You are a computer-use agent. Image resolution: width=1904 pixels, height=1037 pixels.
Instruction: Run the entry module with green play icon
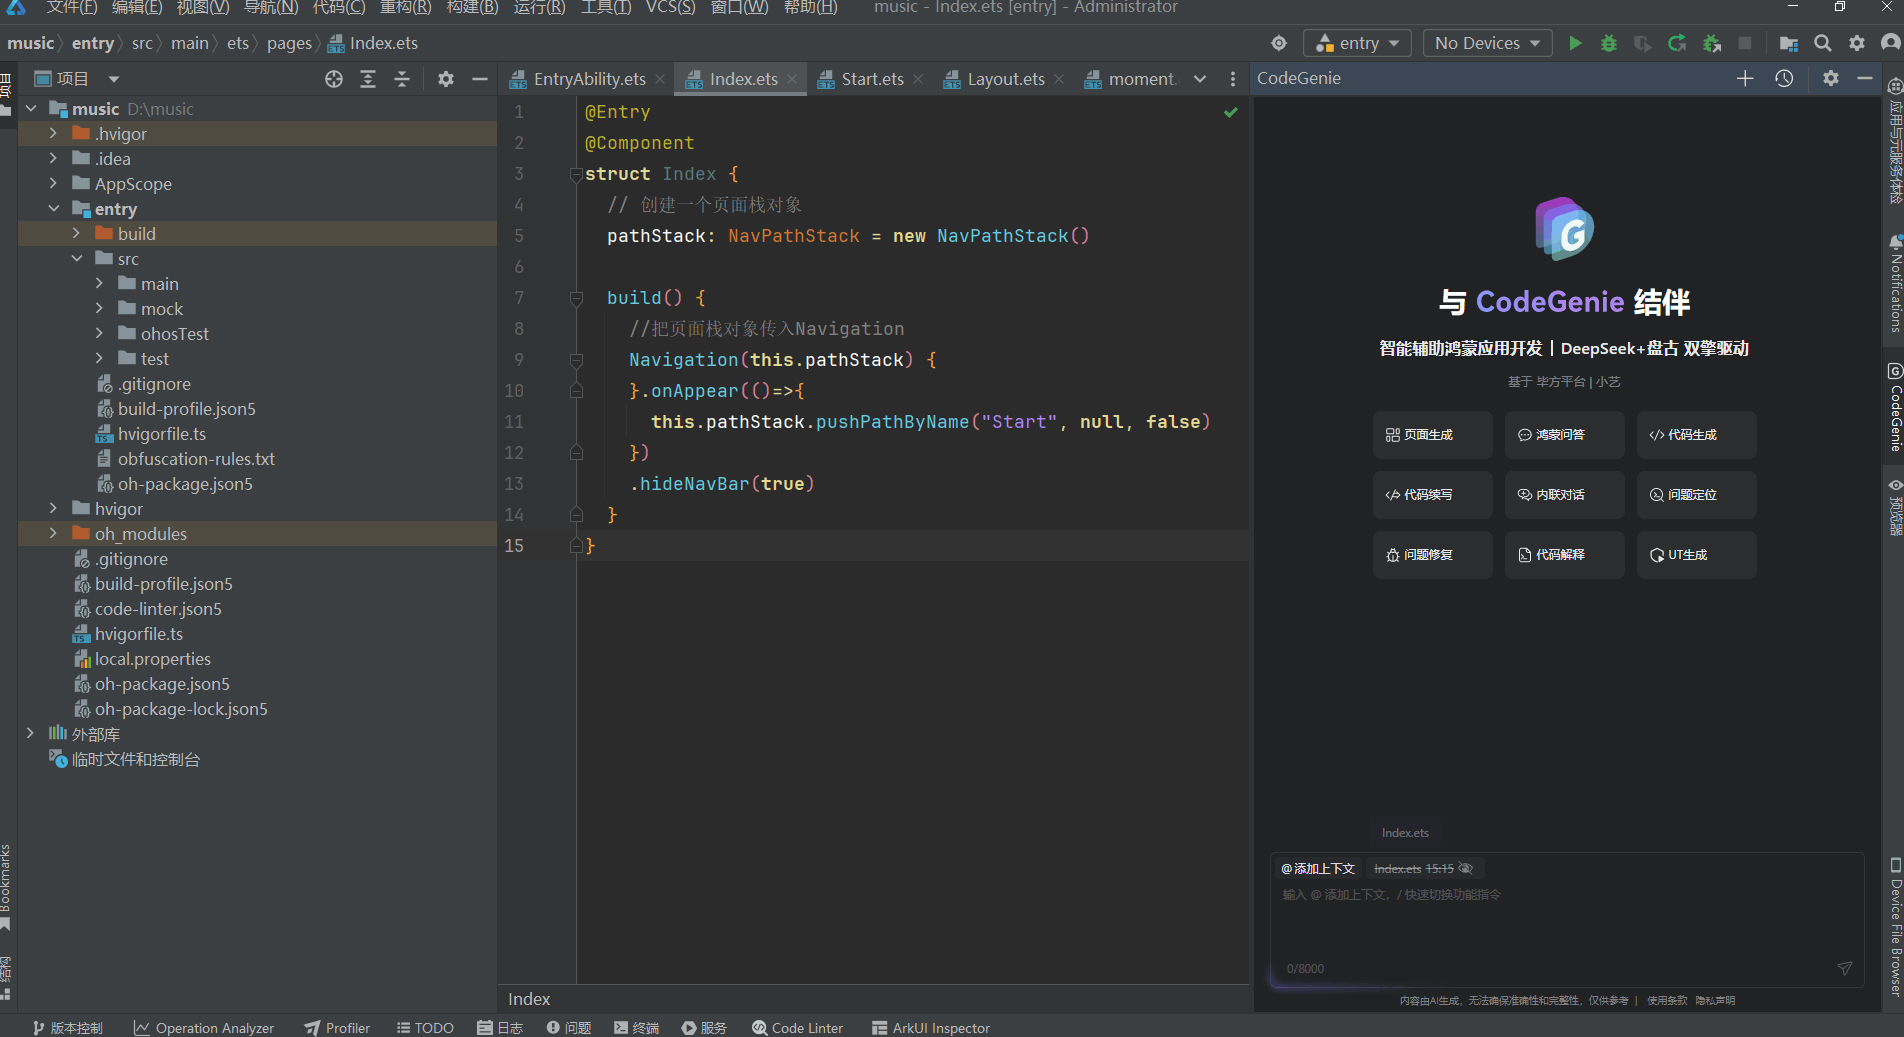(x=1575, y=43)
